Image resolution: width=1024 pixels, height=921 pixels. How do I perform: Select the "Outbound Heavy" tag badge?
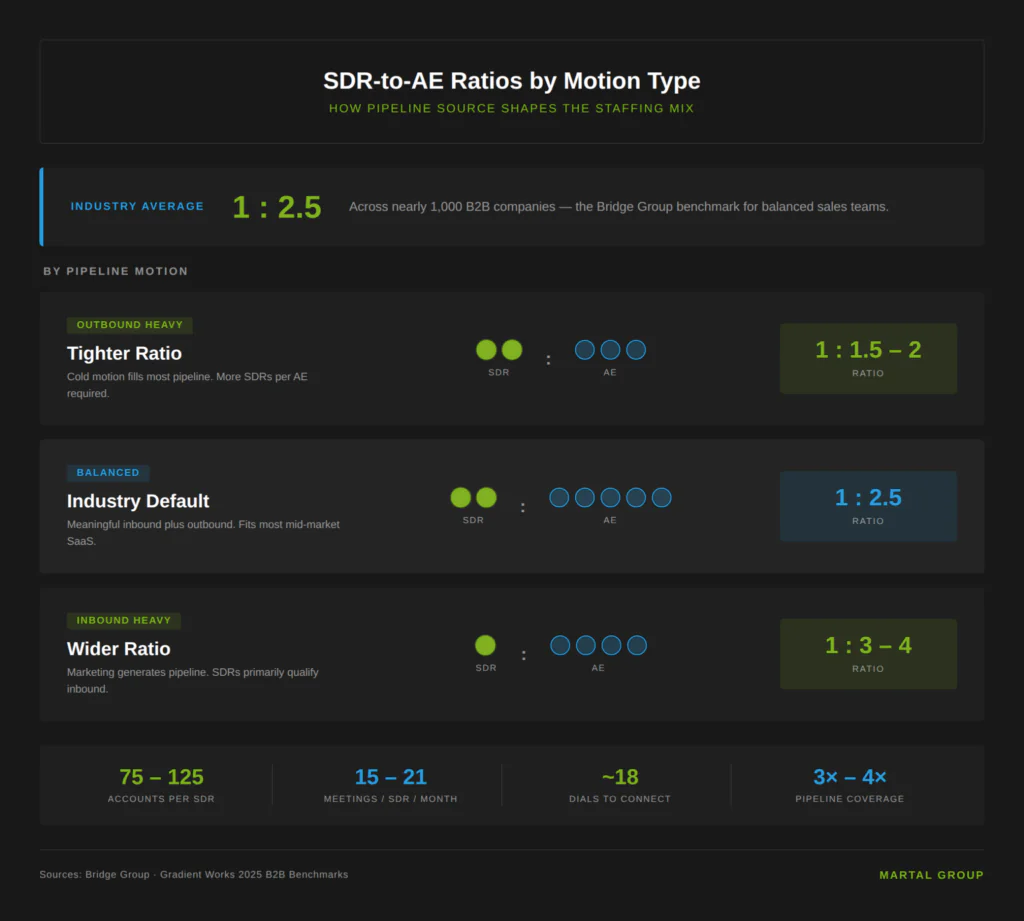[129, 325]
